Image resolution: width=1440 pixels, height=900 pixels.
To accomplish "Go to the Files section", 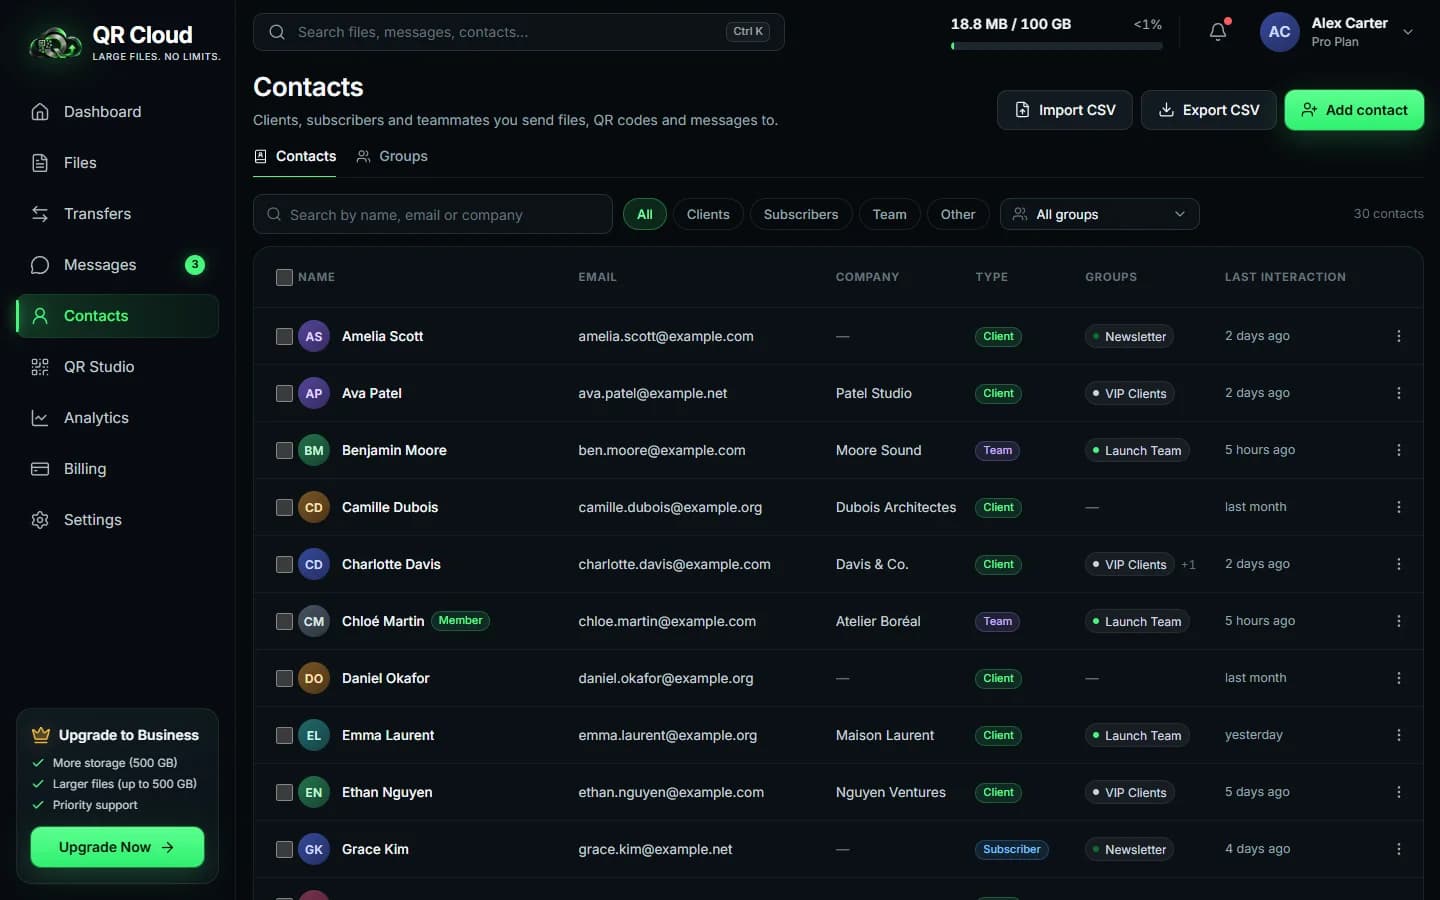I will pos(117,163).
